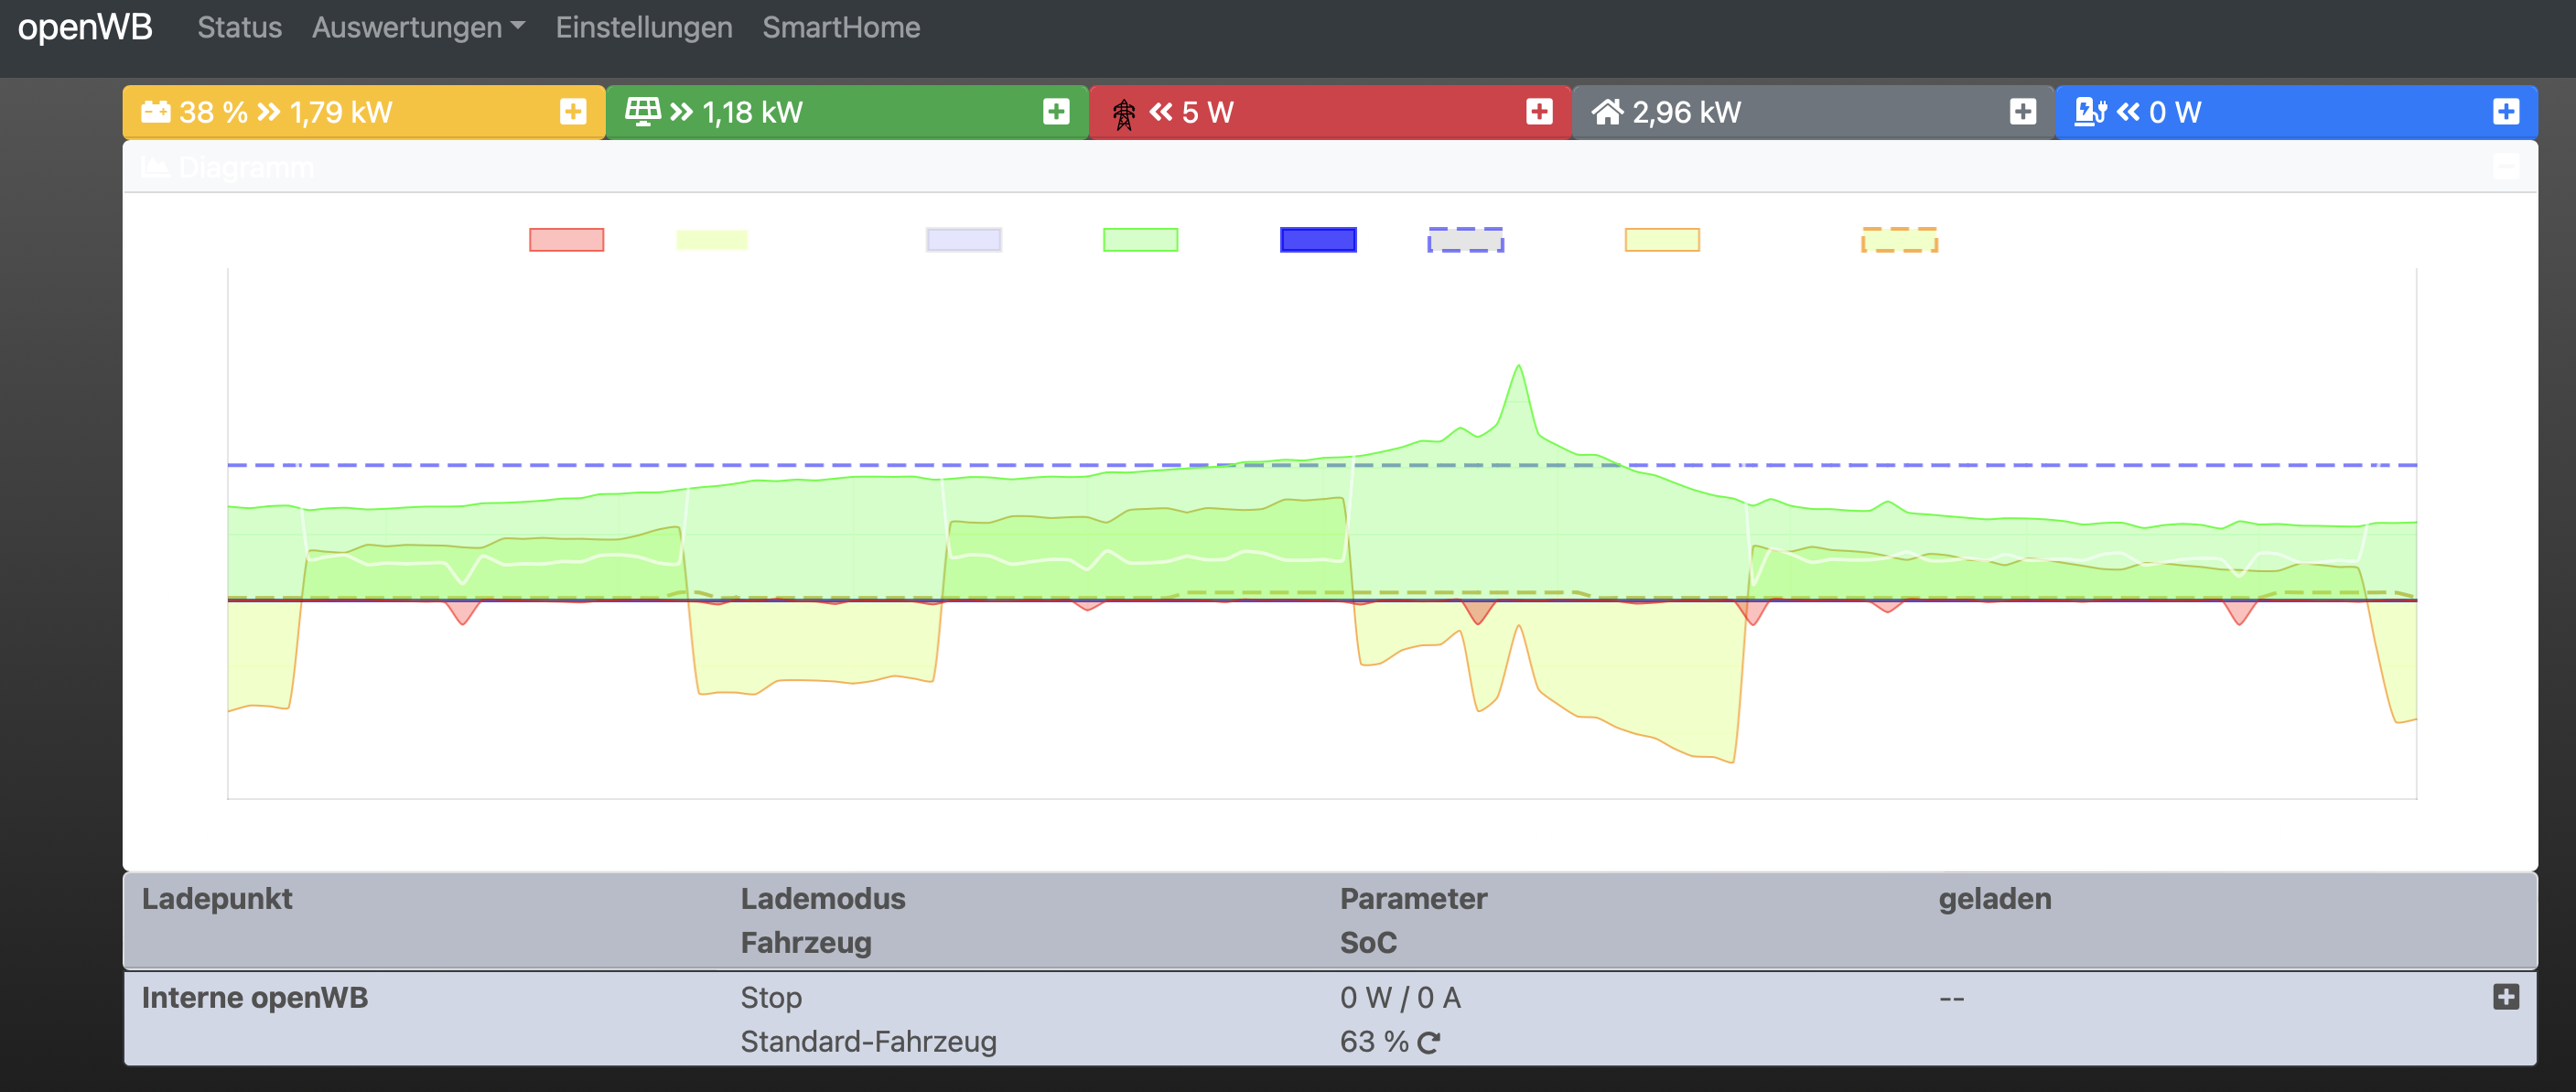The width and height of the screenshot is (2576, 1092).
Task: Click the charging station icon
Action: pyautogui.click(x=2089, y=111)
